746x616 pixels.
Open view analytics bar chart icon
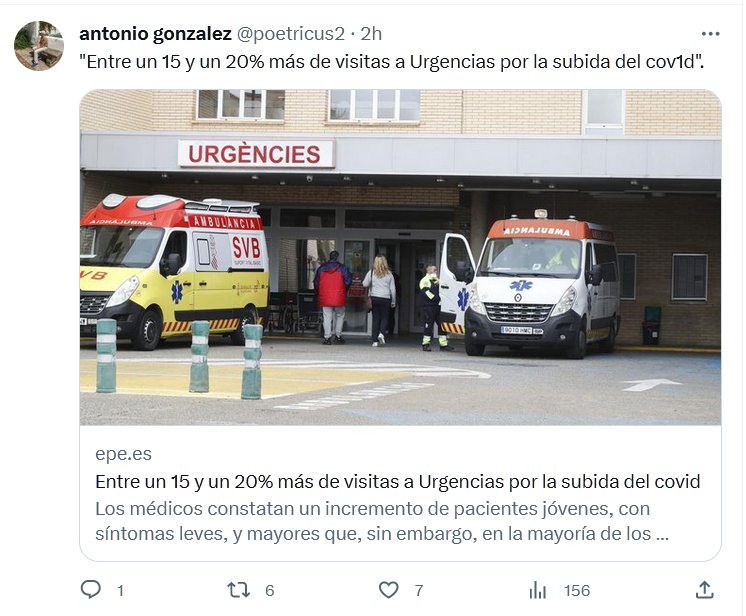pos(538,590)
